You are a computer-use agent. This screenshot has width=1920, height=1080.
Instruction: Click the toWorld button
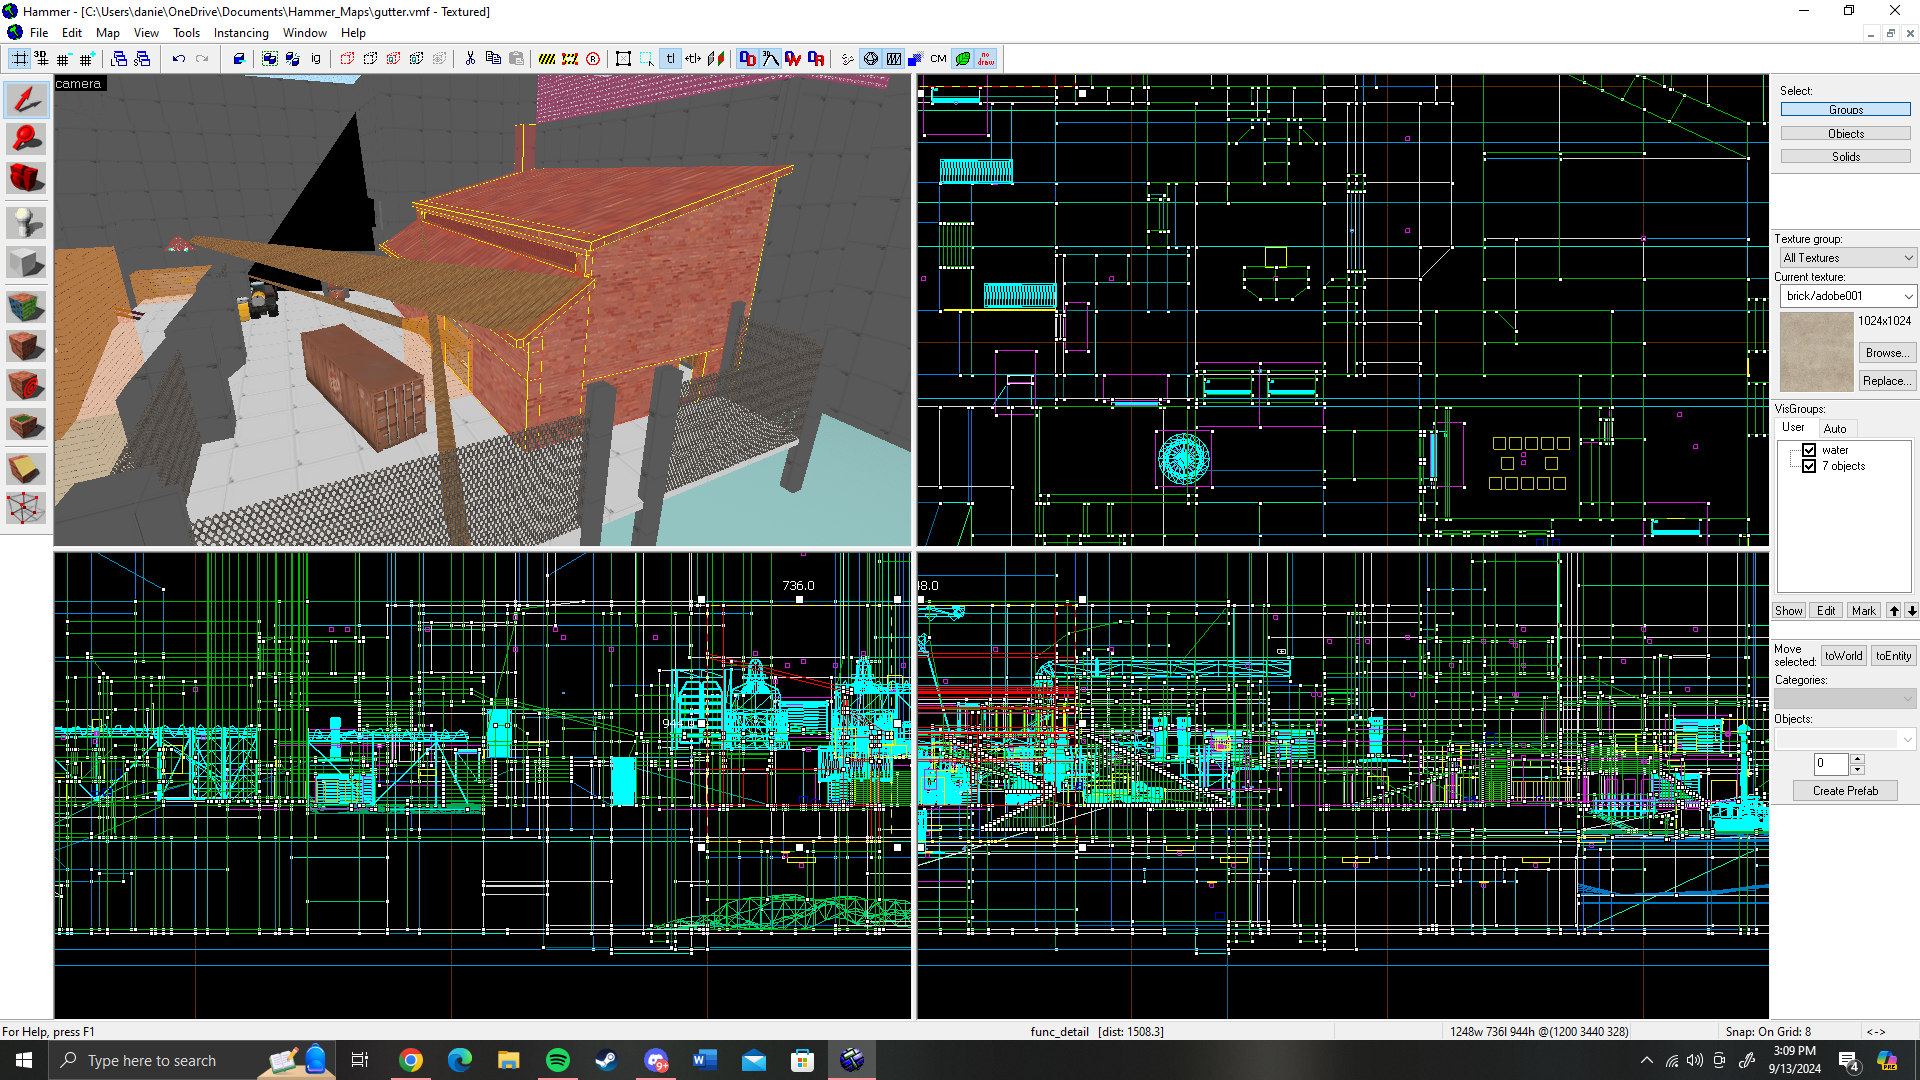pyautogui.click(x=1843, y=656)
